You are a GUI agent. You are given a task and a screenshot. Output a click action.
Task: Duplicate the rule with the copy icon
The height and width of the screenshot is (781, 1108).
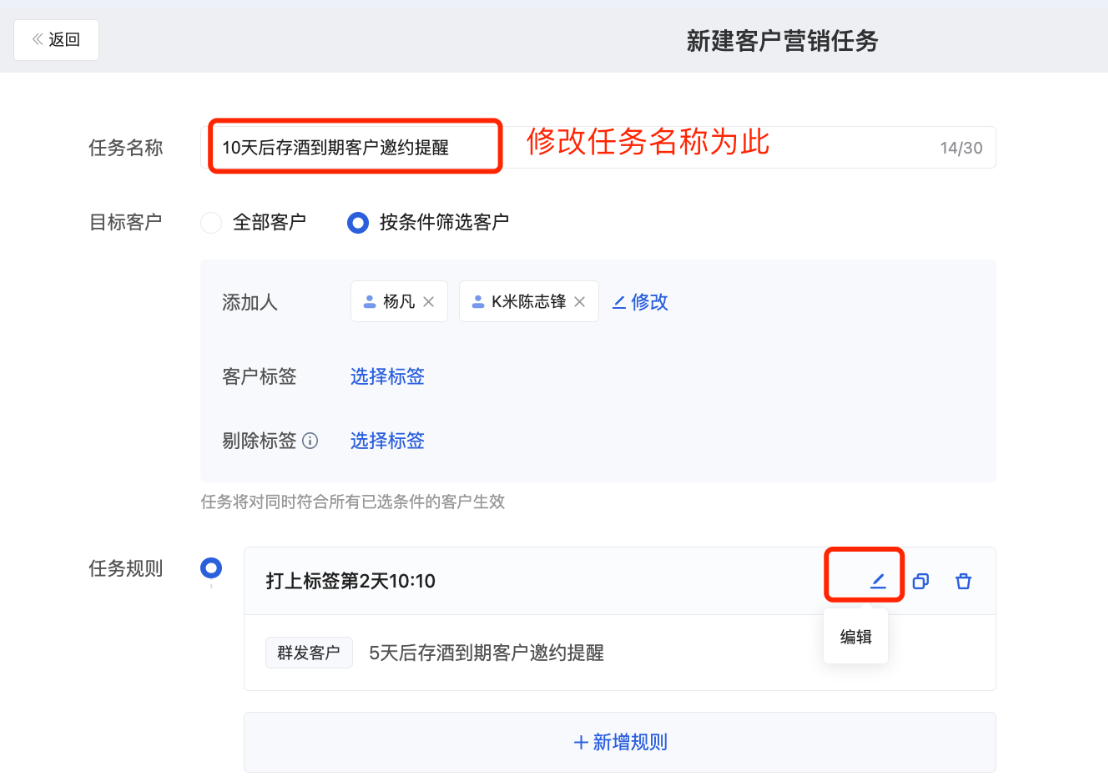pos(920,581)
